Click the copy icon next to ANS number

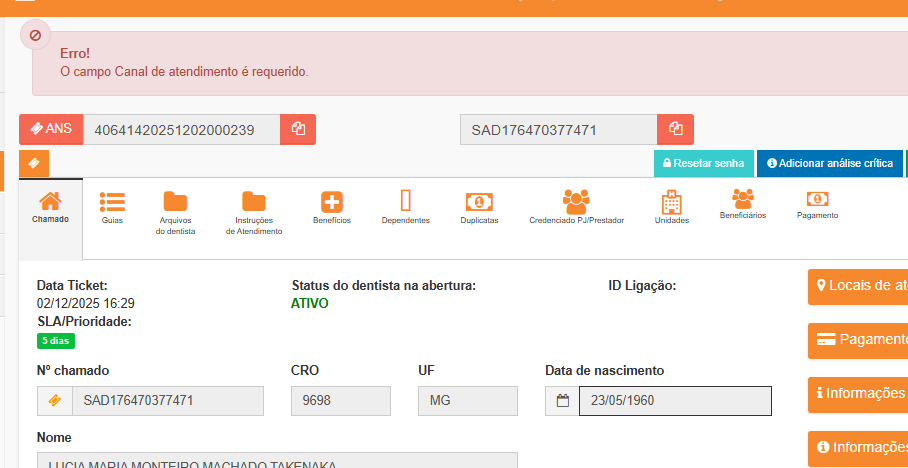point(298,129)
